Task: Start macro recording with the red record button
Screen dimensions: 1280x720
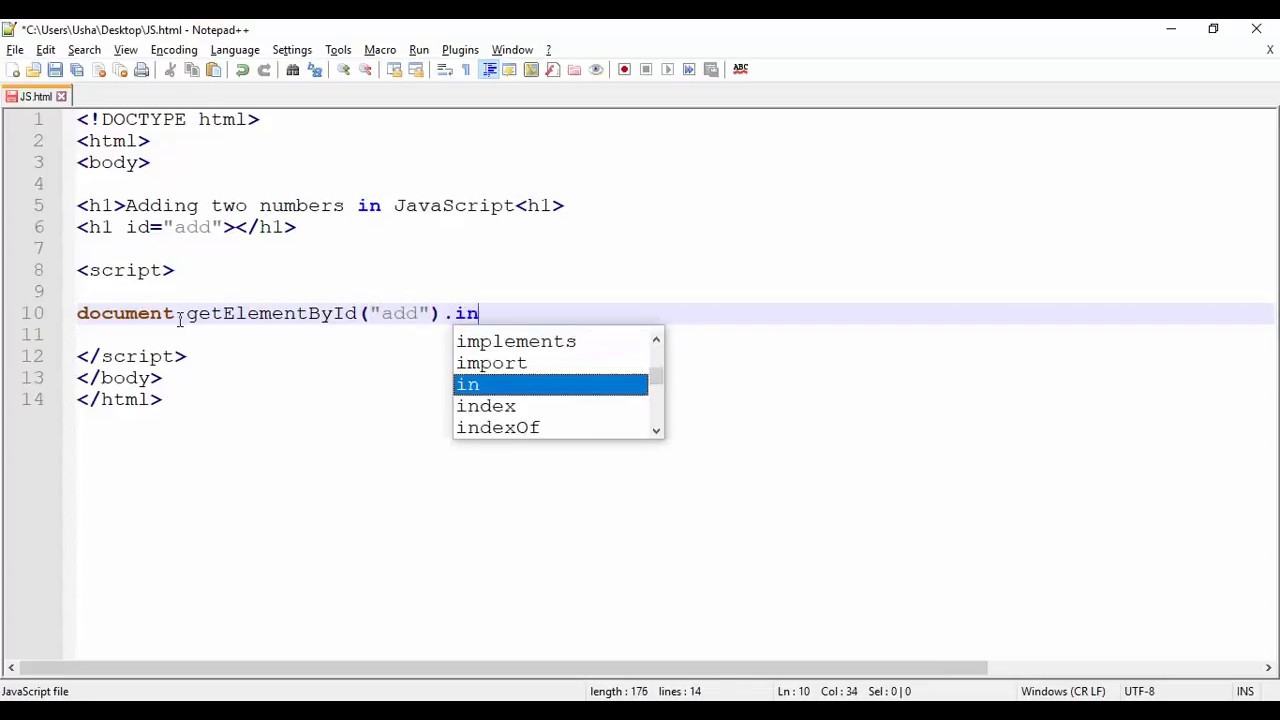Action: point(624,70)
